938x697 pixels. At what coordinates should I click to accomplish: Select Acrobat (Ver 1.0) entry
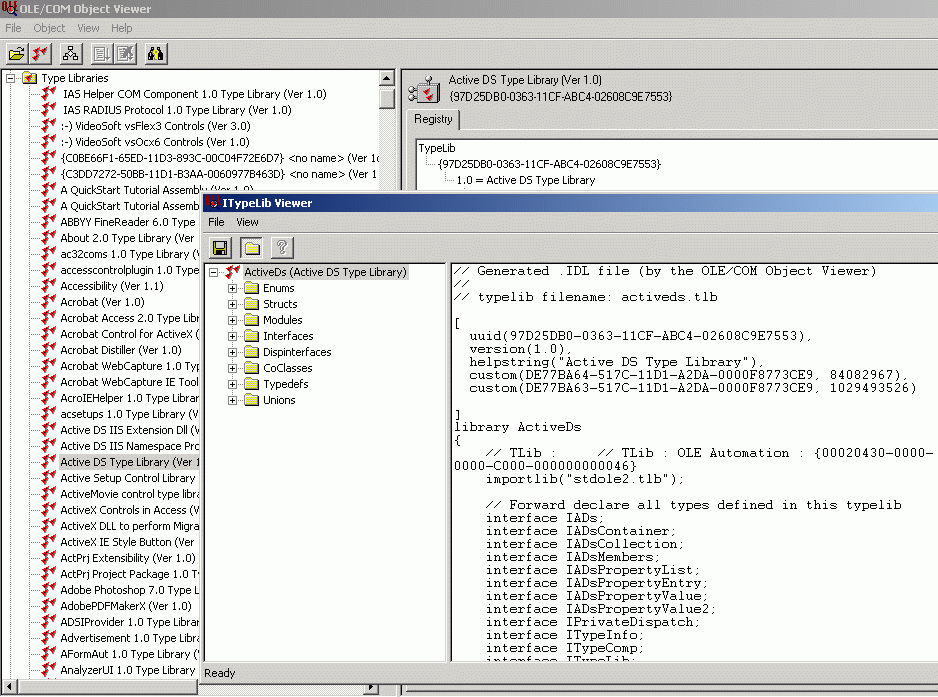(102, 302)
